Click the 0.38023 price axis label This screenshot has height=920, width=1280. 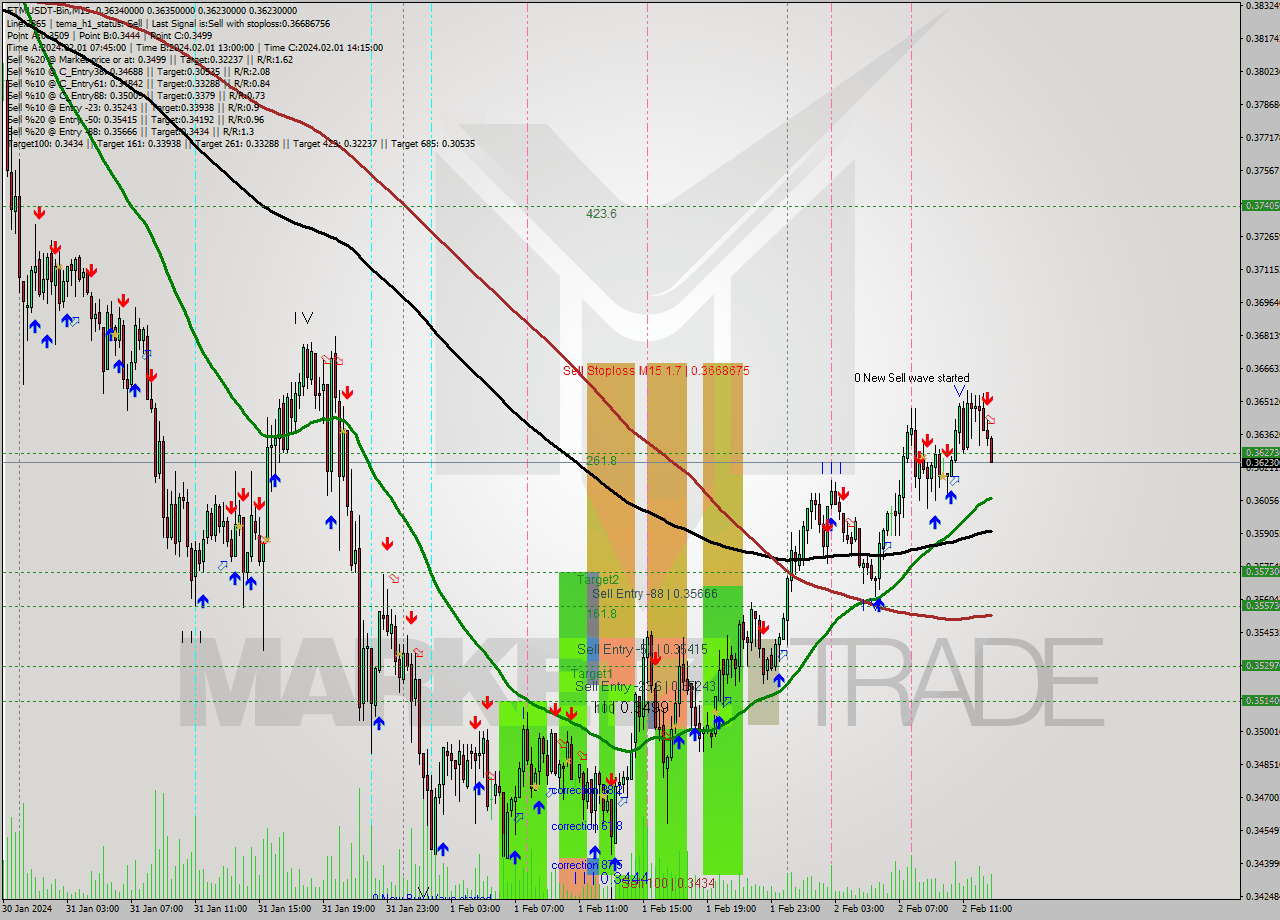[1262, 72]
